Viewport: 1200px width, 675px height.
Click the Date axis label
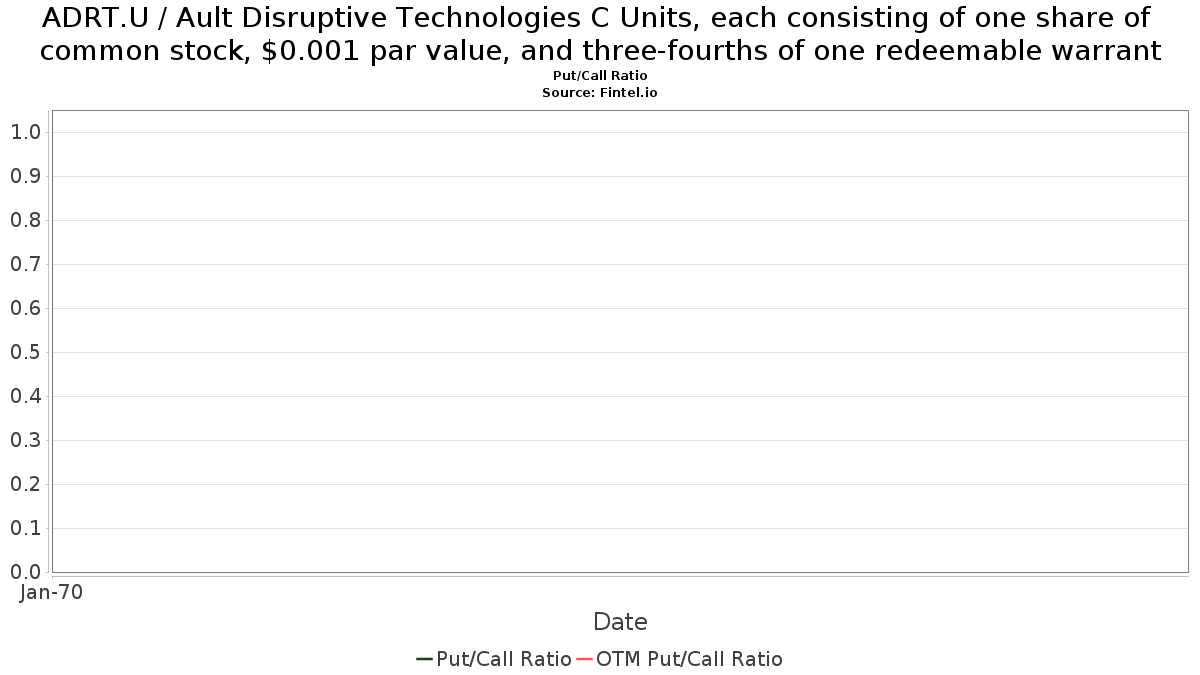620,622
